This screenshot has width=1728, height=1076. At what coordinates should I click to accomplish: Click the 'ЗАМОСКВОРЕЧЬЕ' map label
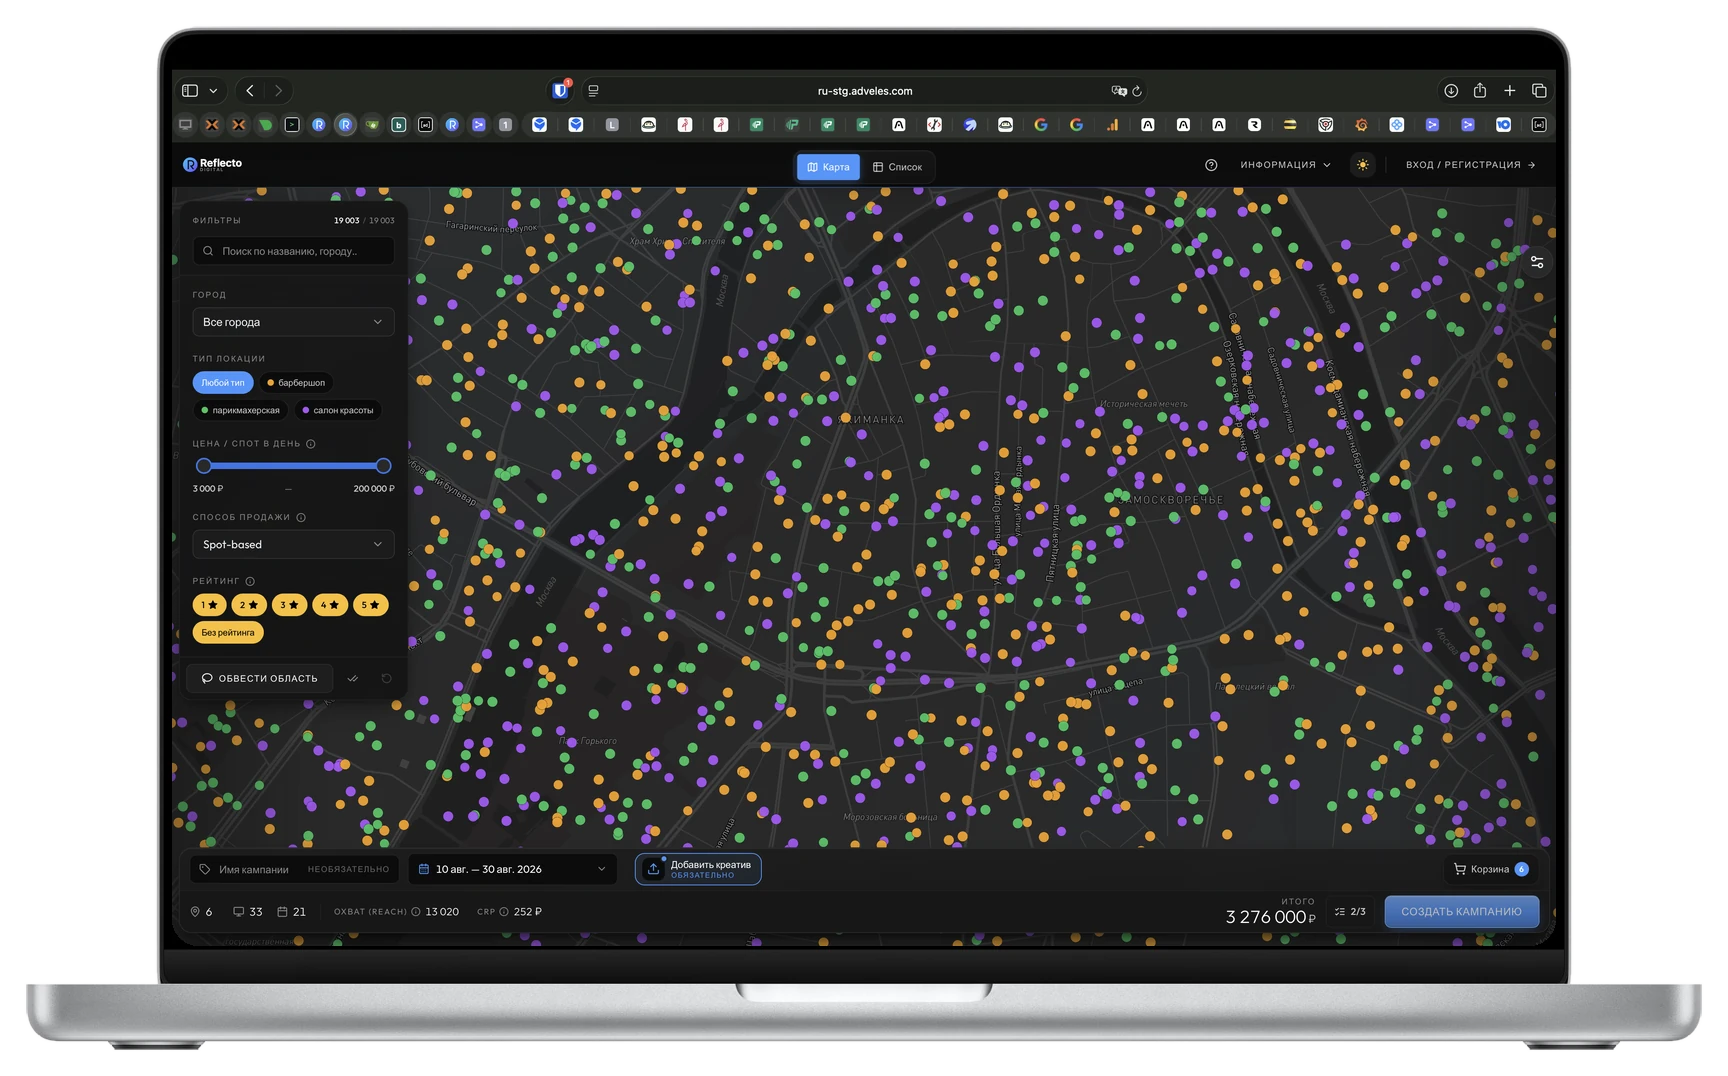click(1172, 500)
